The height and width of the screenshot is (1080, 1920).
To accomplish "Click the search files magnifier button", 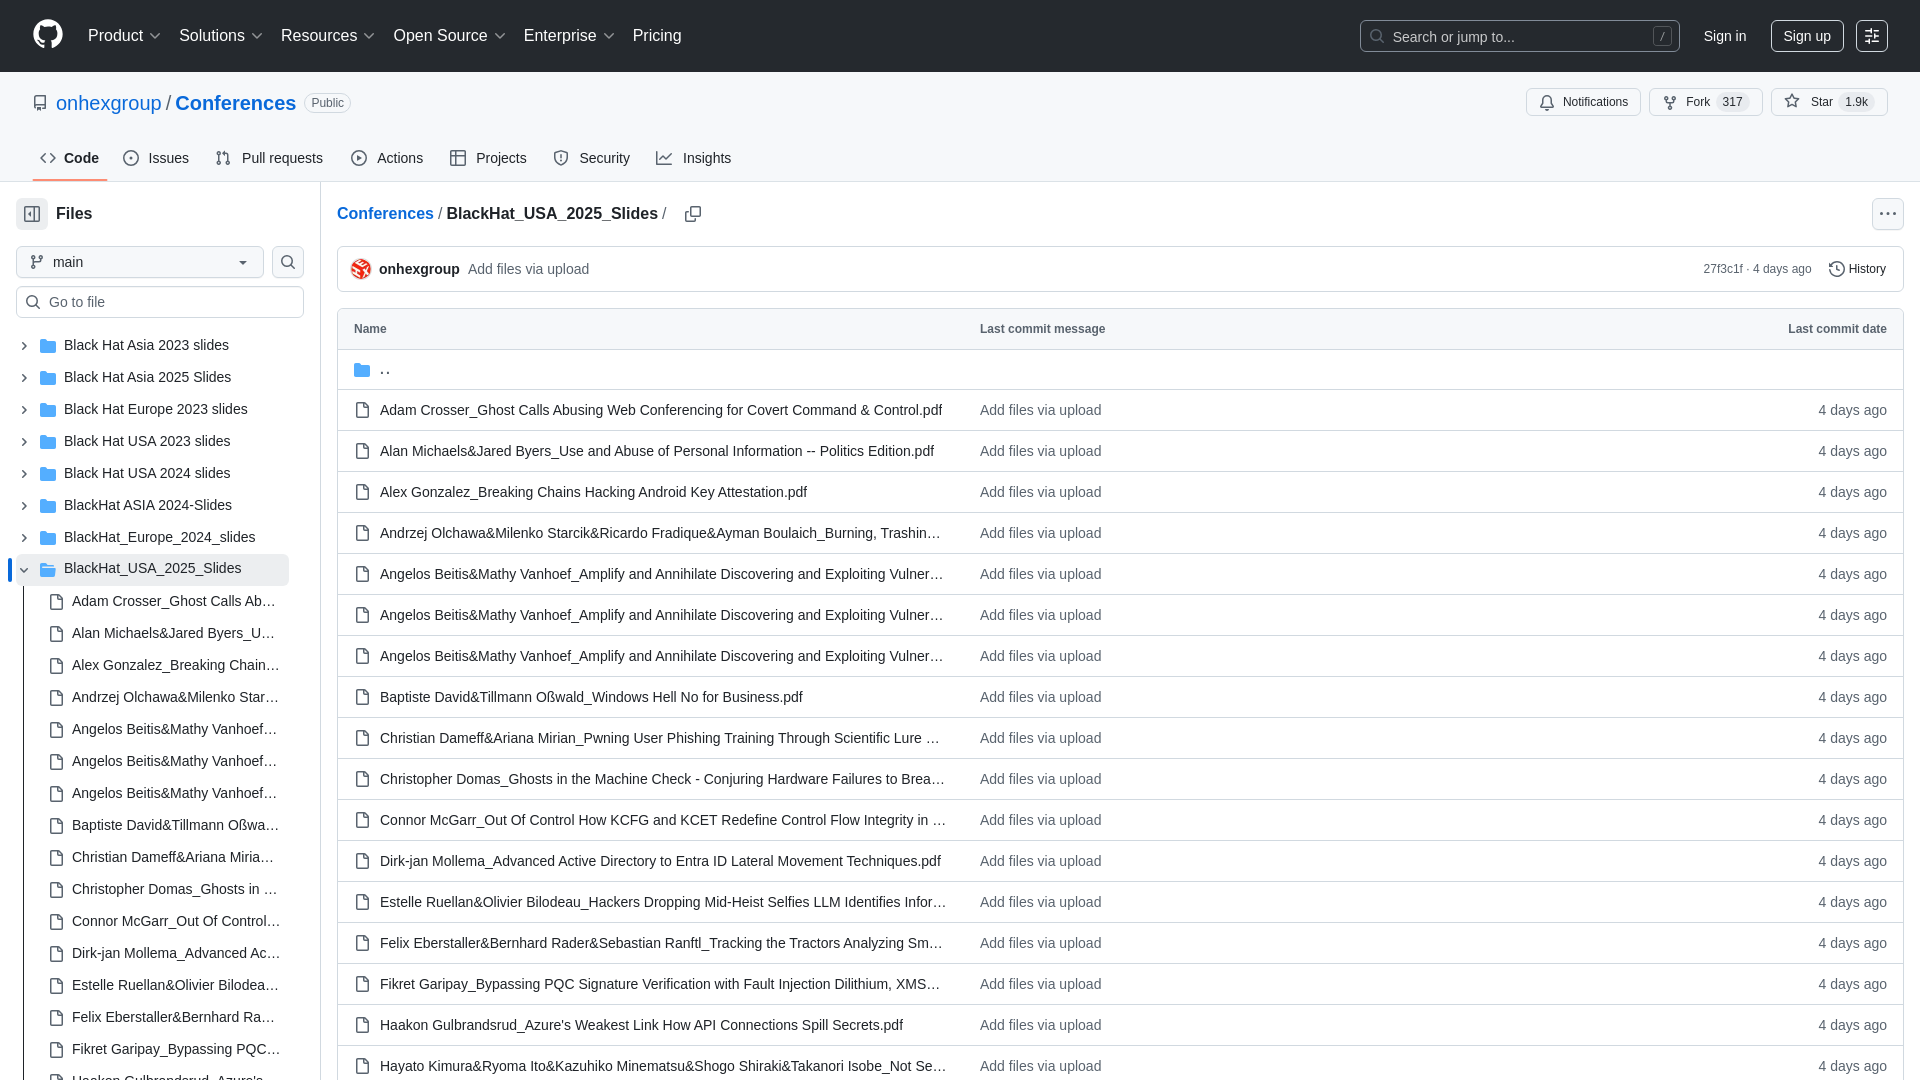I will [x=288, y=262].
